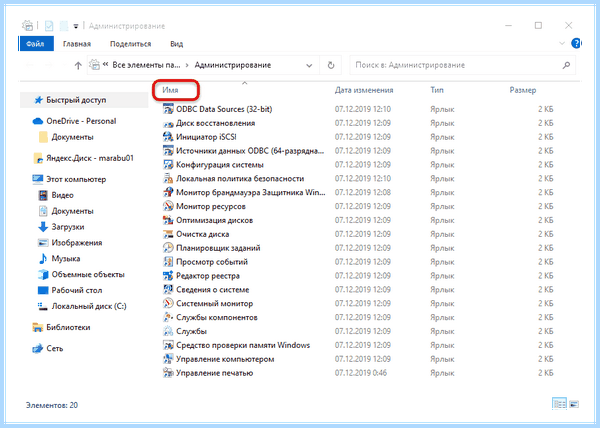The image size is (600, 428).
Task: Open Загрузки folder in sidebar
Action: coord(67,227)
